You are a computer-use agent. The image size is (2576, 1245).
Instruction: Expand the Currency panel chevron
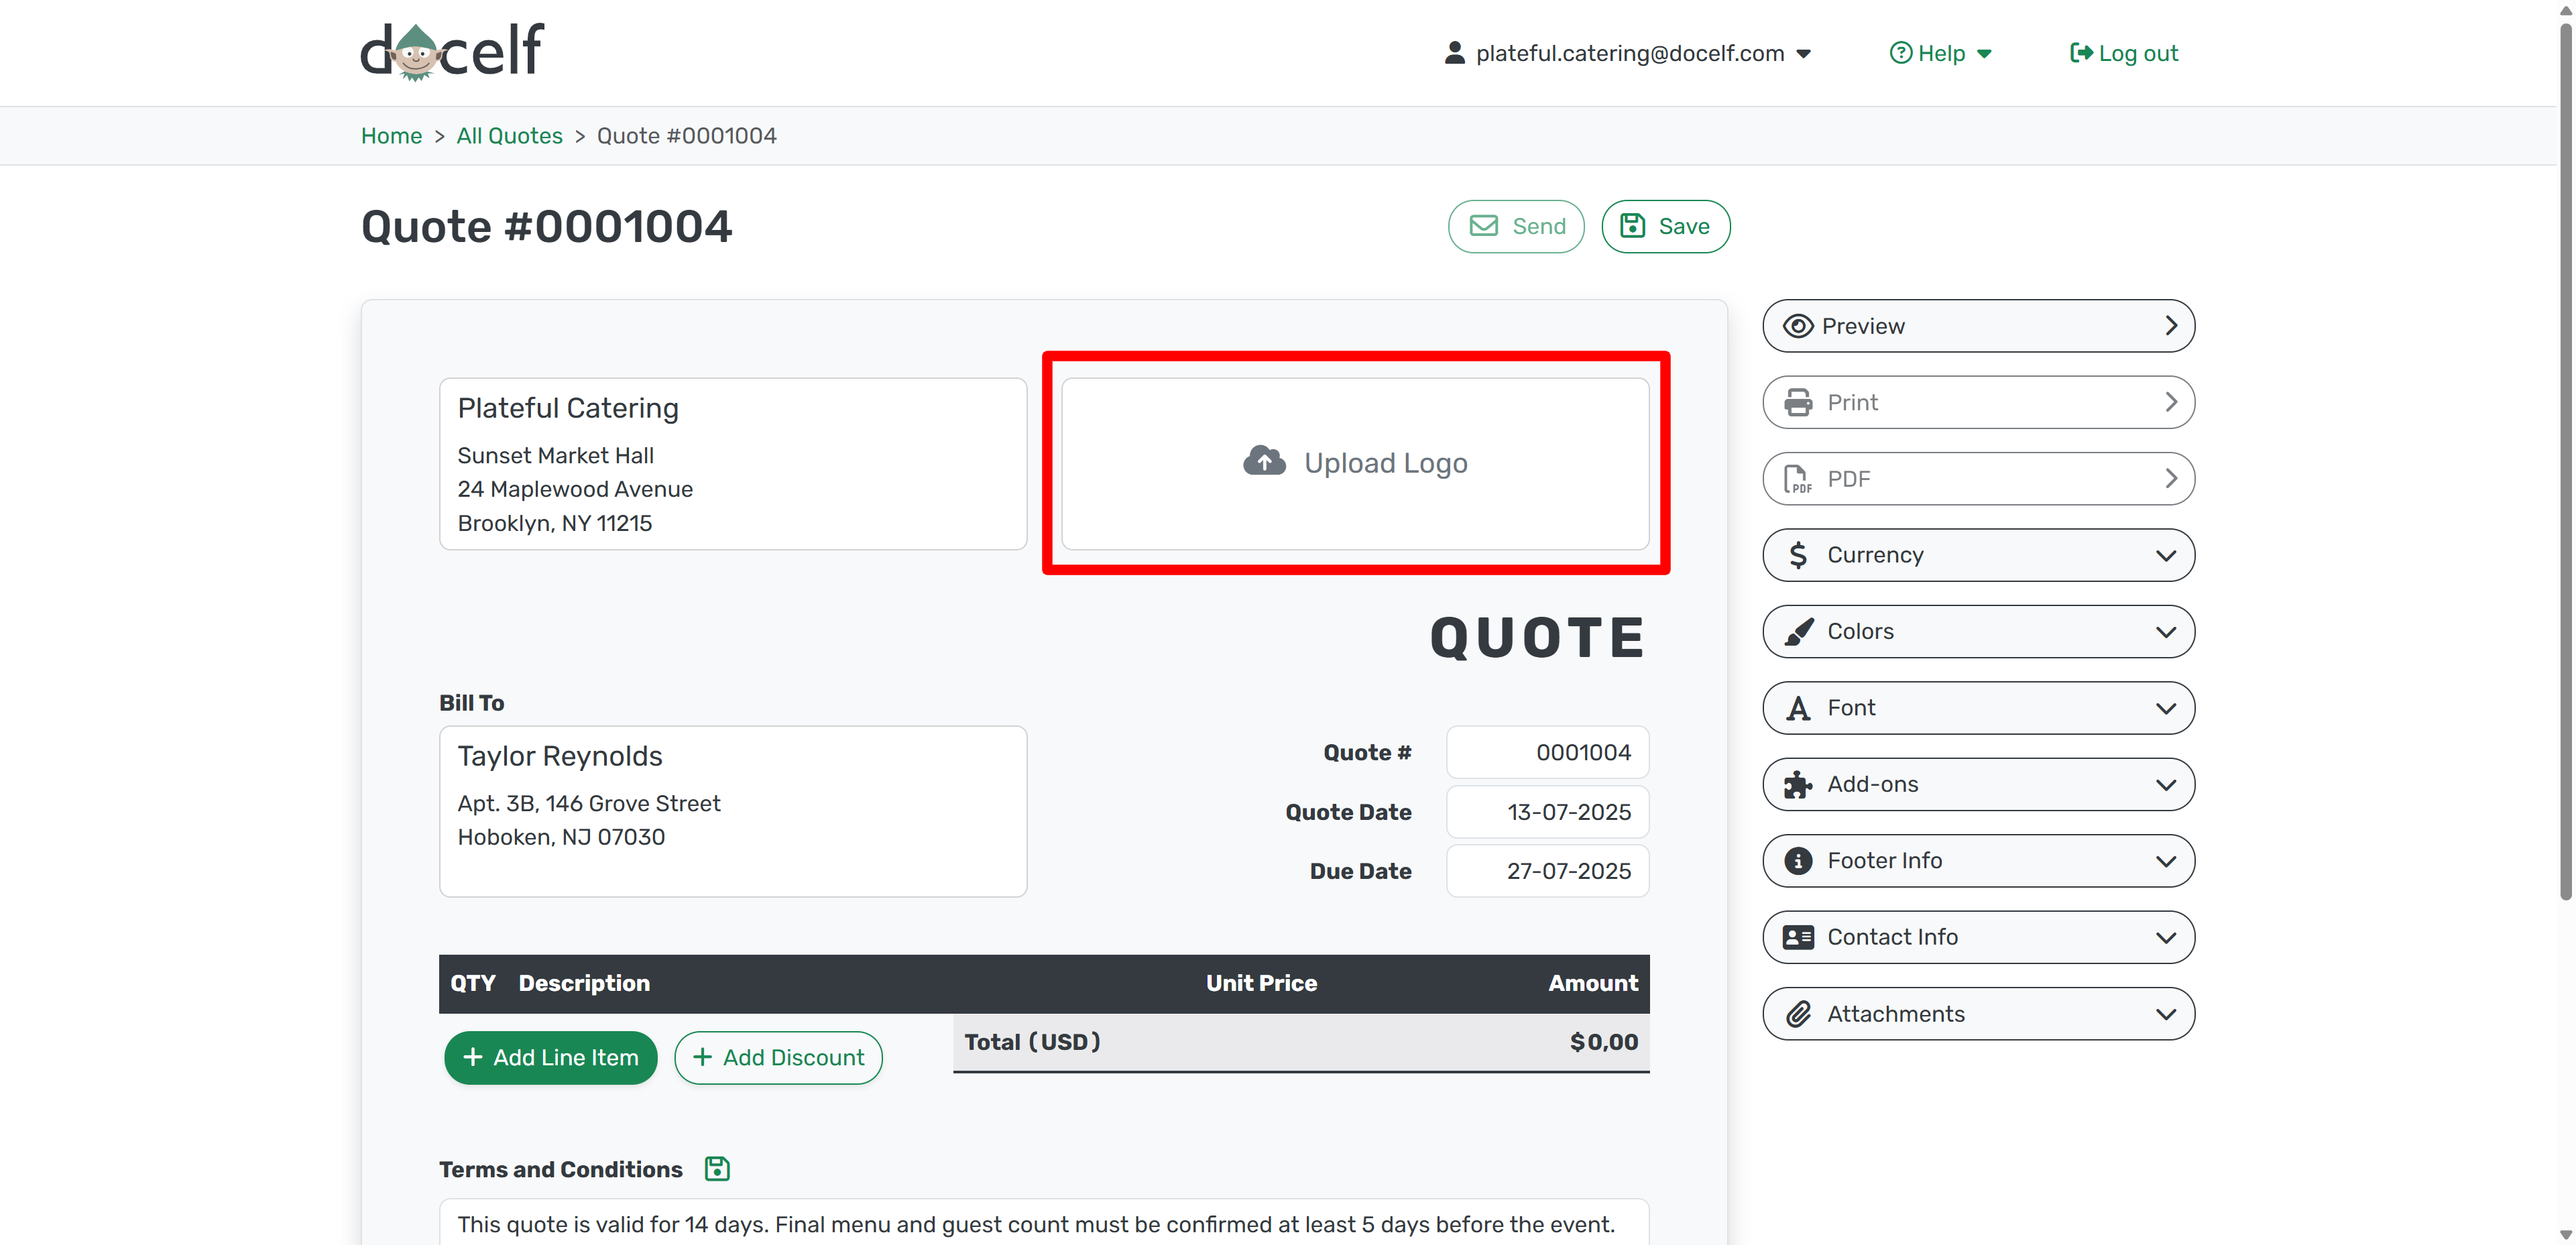pyautogui.click(x=2165, y=556)
